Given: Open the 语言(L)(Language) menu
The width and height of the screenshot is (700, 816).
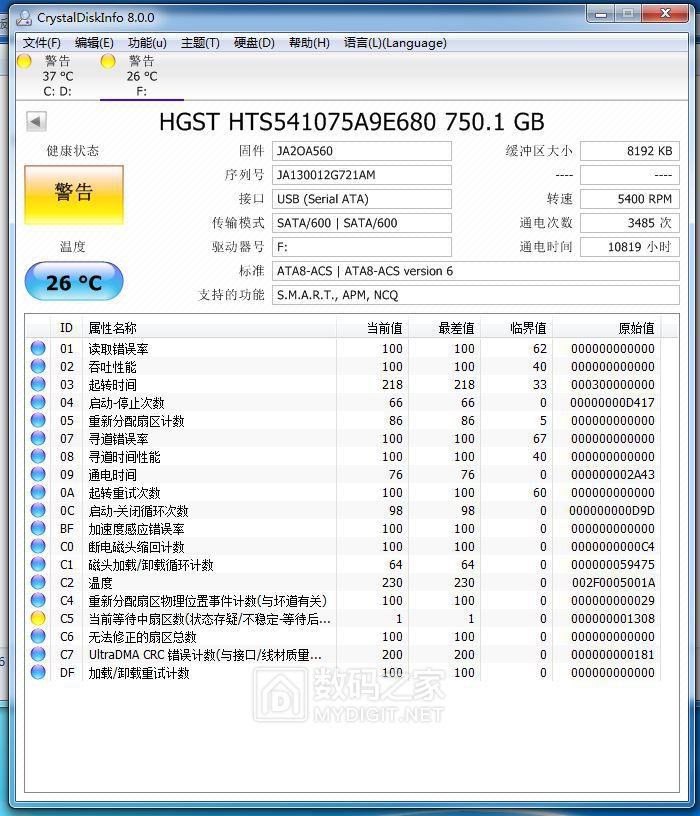Looking at the screenshot, I should click(395, 43).
